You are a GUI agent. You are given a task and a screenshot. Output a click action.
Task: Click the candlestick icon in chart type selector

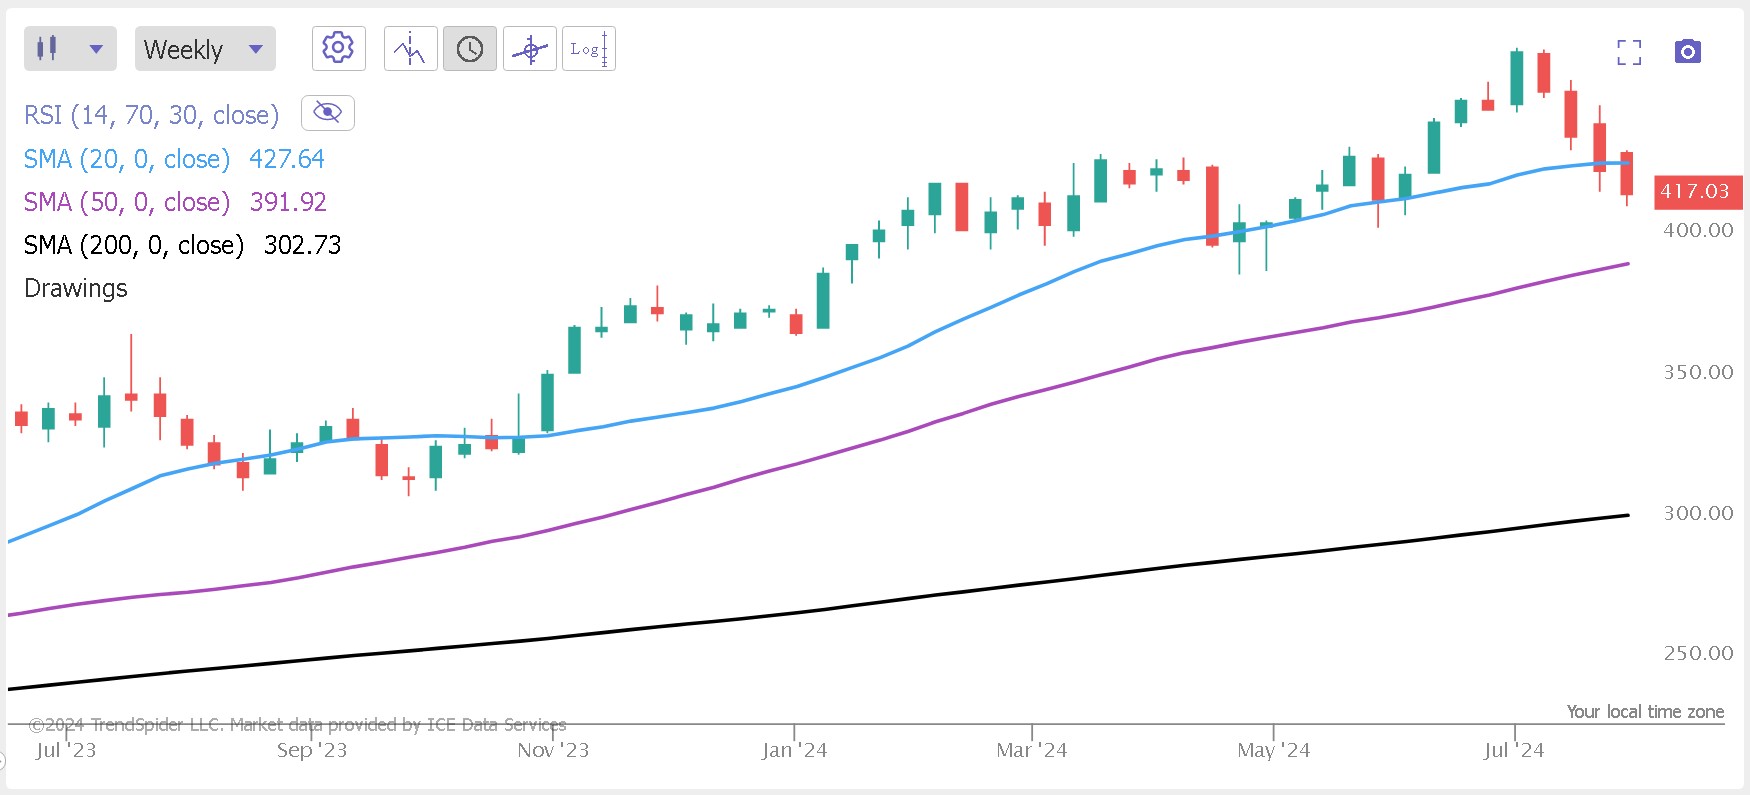point(47,49)
